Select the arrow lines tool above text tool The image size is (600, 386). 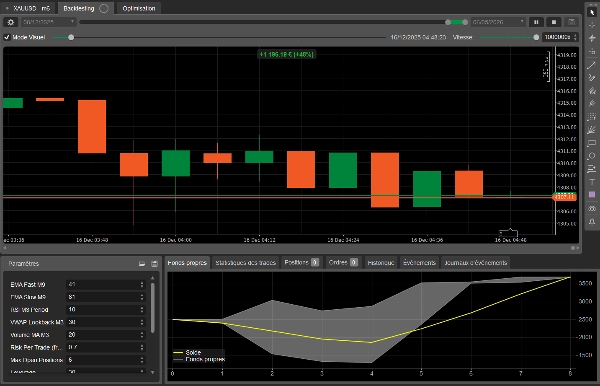pyautogui.click(x=592, y=169)
